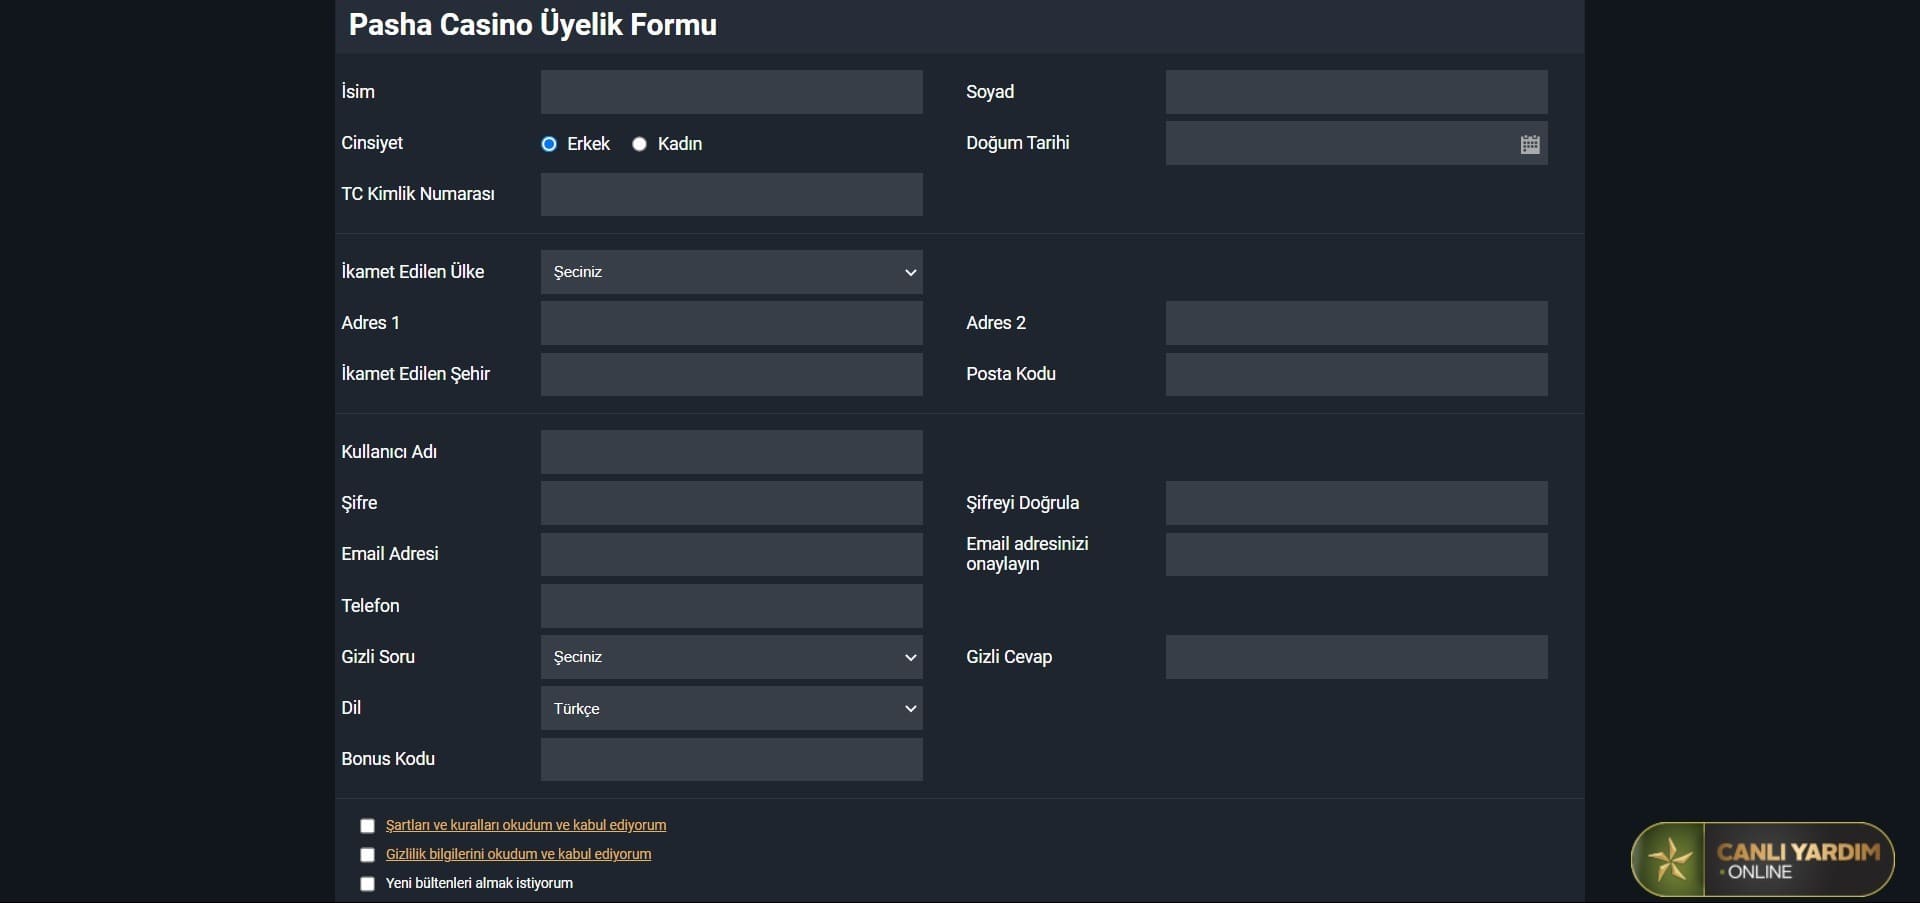Viewport: 1920px width, 903px height.
Task: Open the Şartları ve kuralları link
Action: pos(526,825)
